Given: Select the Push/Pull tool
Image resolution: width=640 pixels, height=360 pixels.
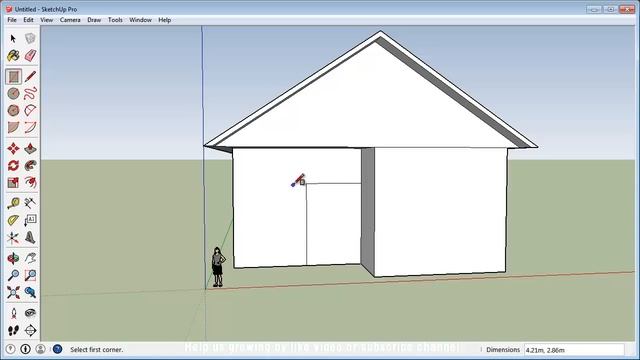Looking at the screenshot, I should pyautogui.click(x=30, y=149).
